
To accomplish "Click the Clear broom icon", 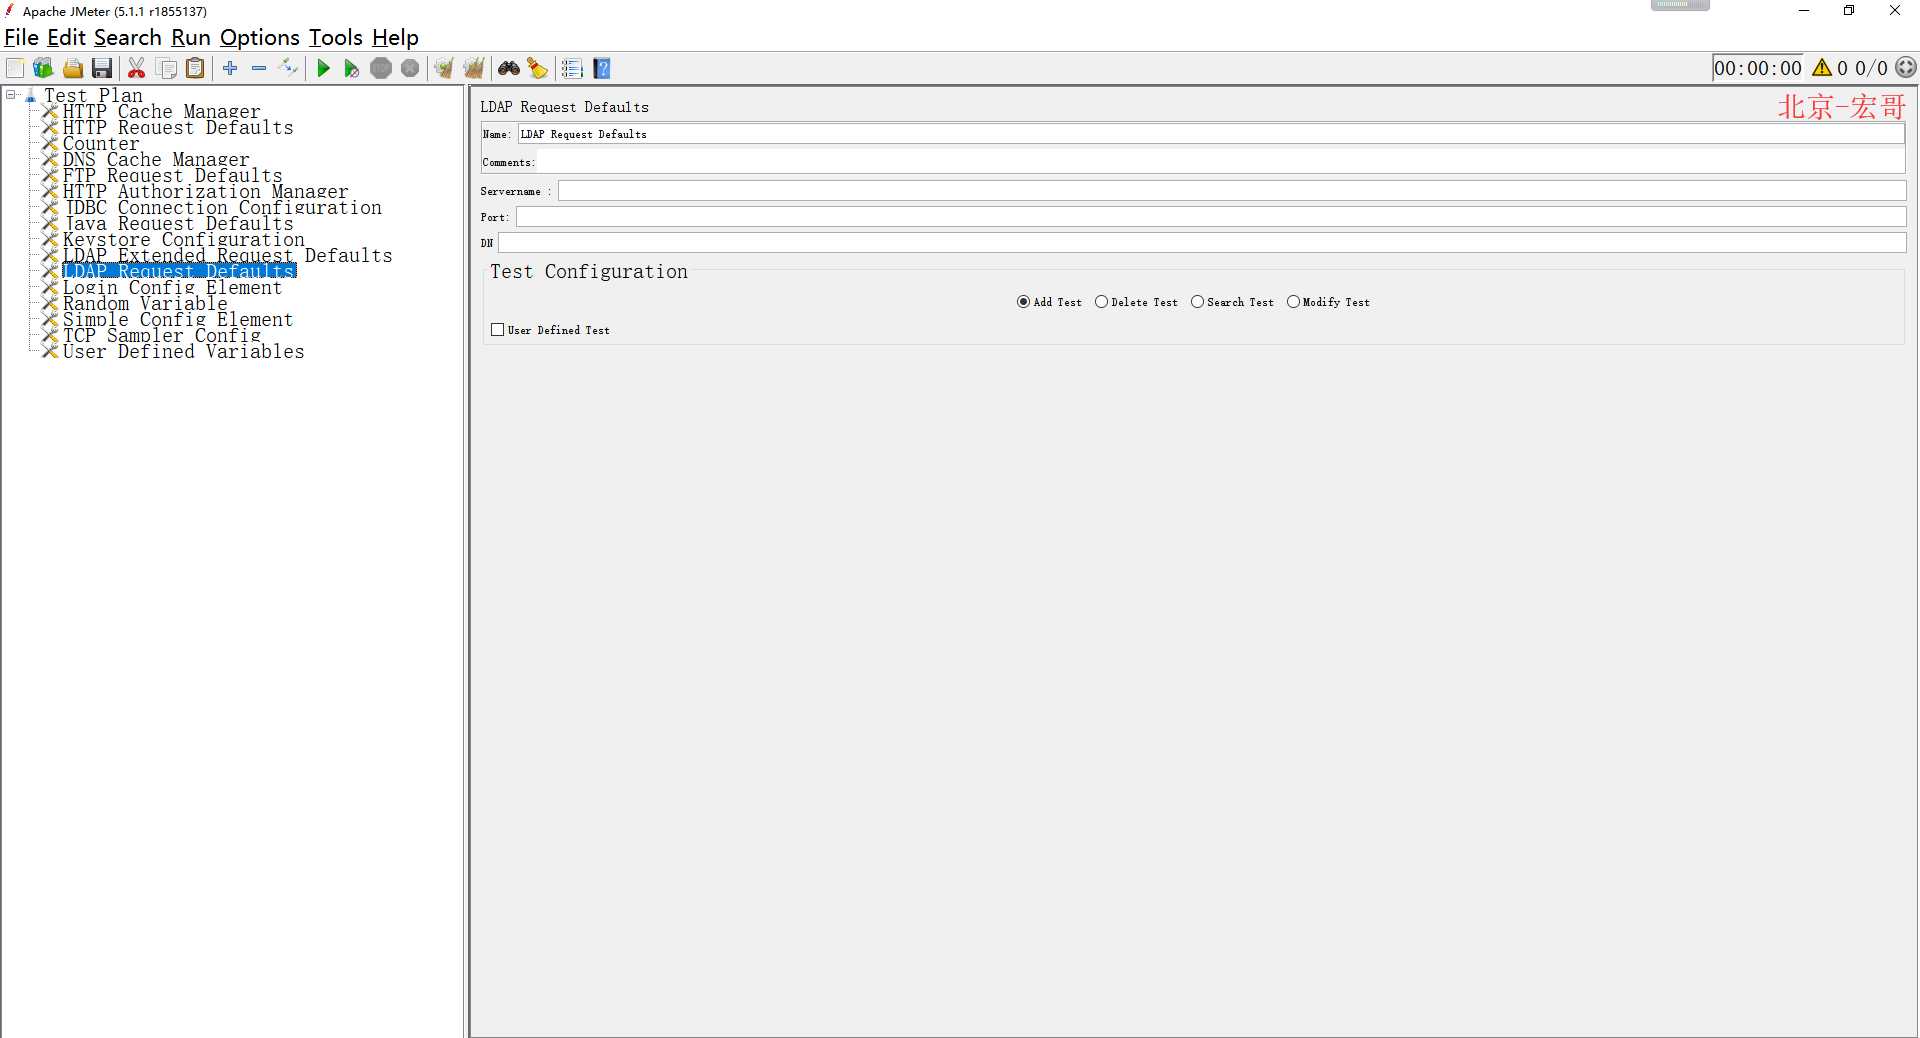I will (x=444, y=68).
